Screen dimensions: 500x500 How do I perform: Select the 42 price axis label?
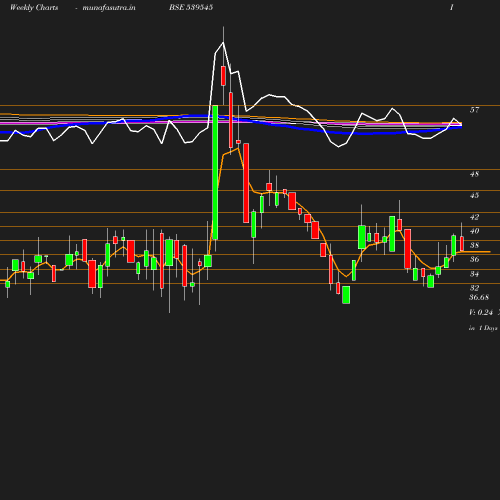click(x=474, y=217)
